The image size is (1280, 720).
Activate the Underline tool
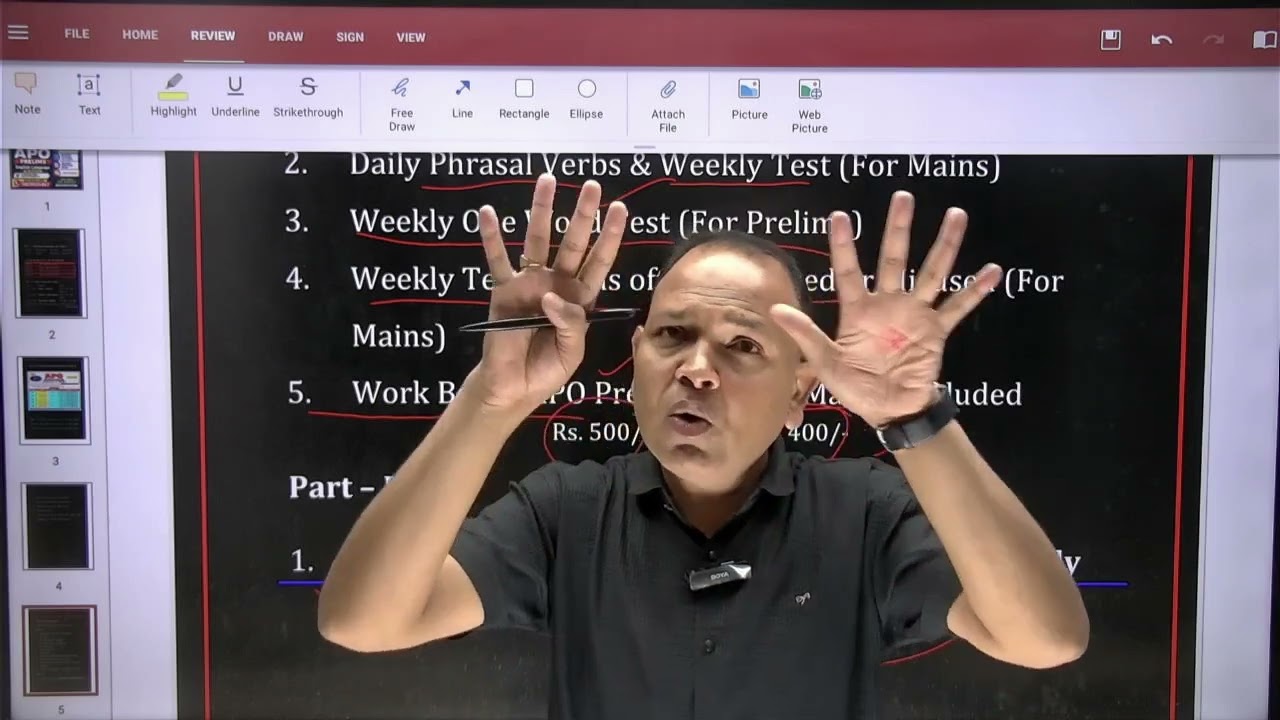235,97
